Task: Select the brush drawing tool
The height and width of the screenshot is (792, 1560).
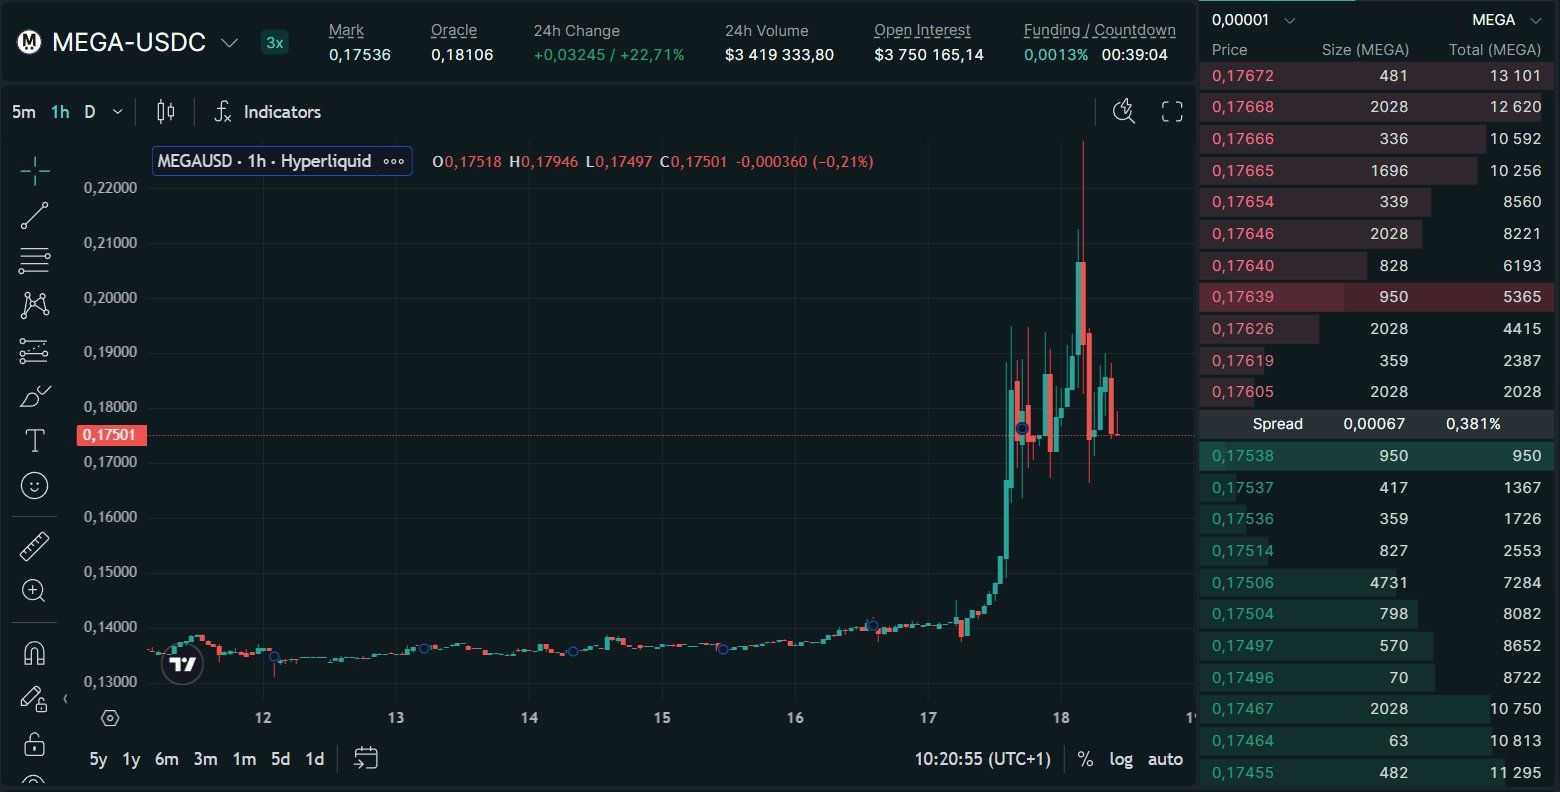Action: coord(35,396)
